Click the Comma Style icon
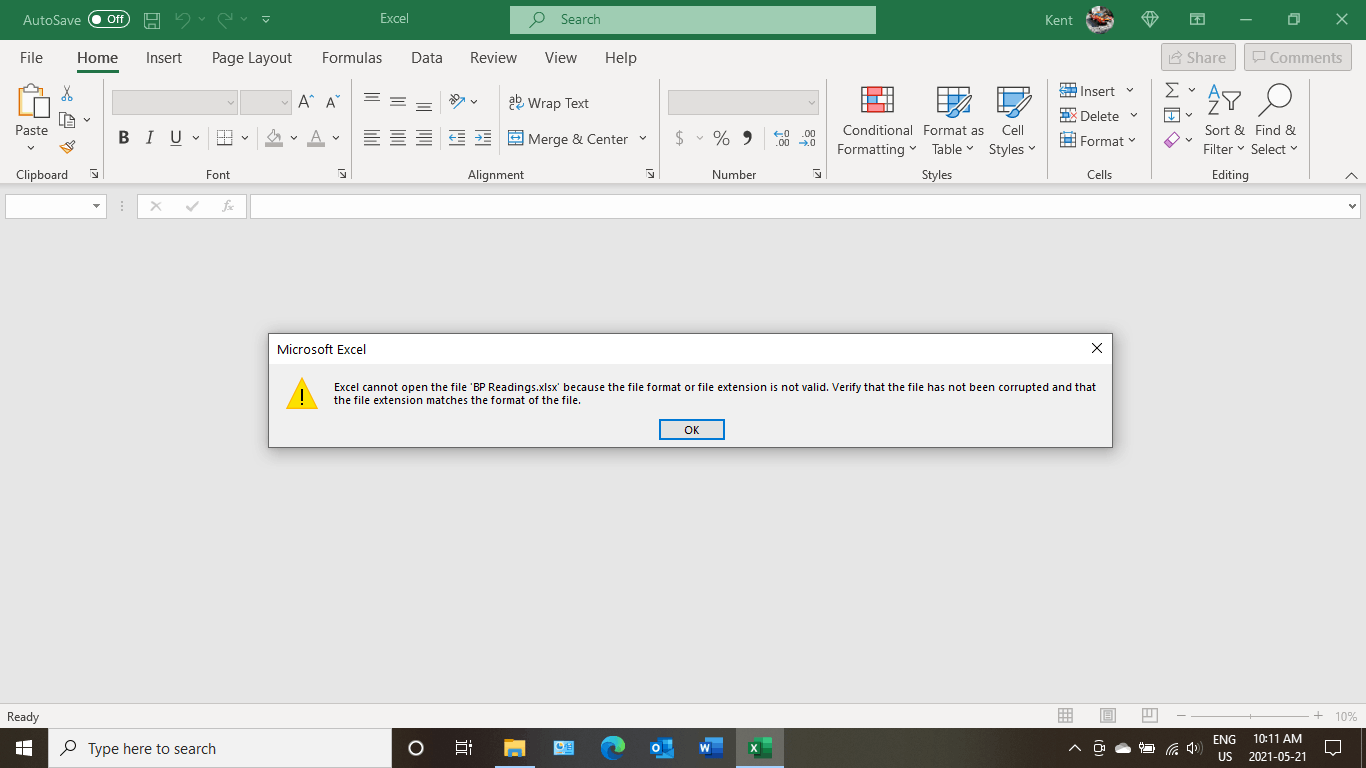Viewport: 1366px width, 768px height. click(747, 138)
